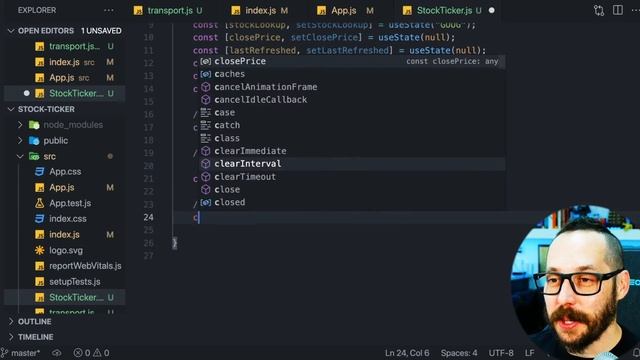This screenshot has width=640, height=360.
Task: Click line number 24 in gutter
Action: 149,218
